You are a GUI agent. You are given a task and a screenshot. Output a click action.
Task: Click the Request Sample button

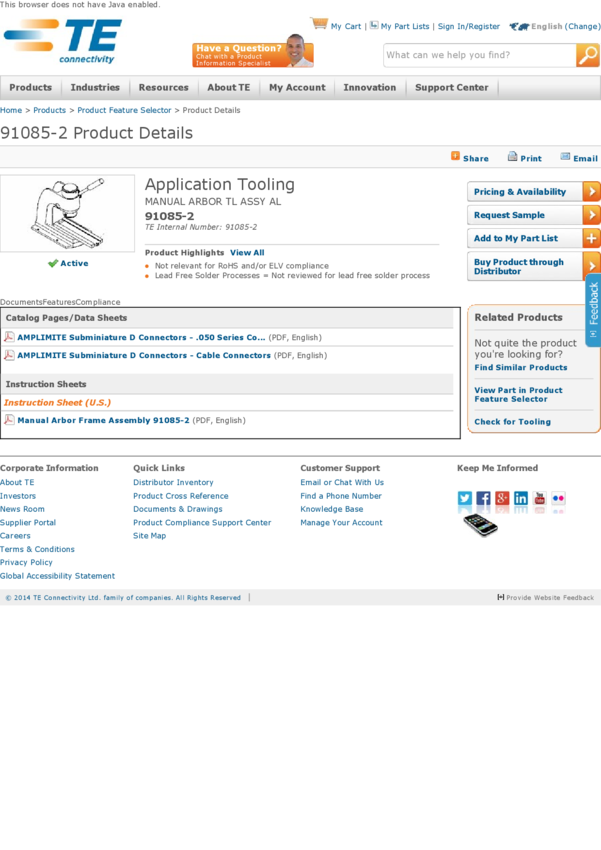(534, 215)
